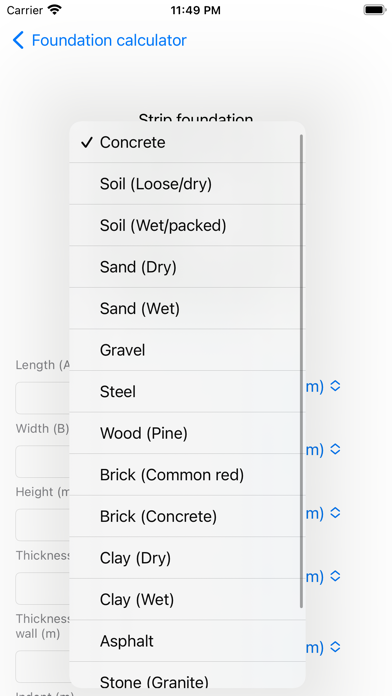Pick Asphalt from the popup

click(x=187, y=641)
